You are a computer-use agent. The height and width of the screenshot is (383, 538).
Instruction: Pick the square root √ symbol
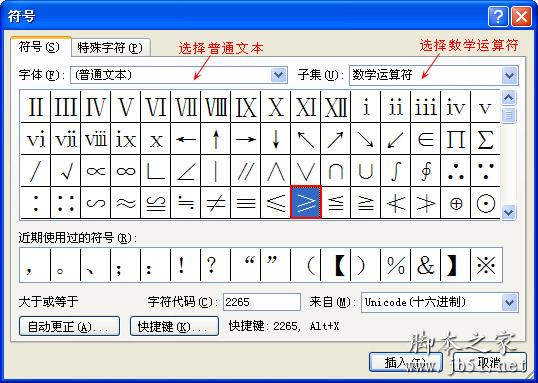pos(66,171)
